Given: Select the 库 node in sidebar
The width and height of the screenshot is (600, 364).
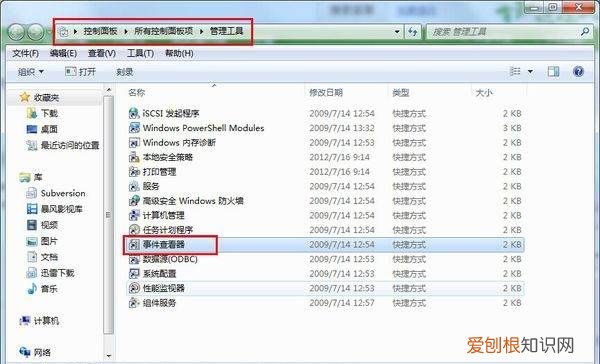Looking at the screenshot, I should (x=38, y=177).
